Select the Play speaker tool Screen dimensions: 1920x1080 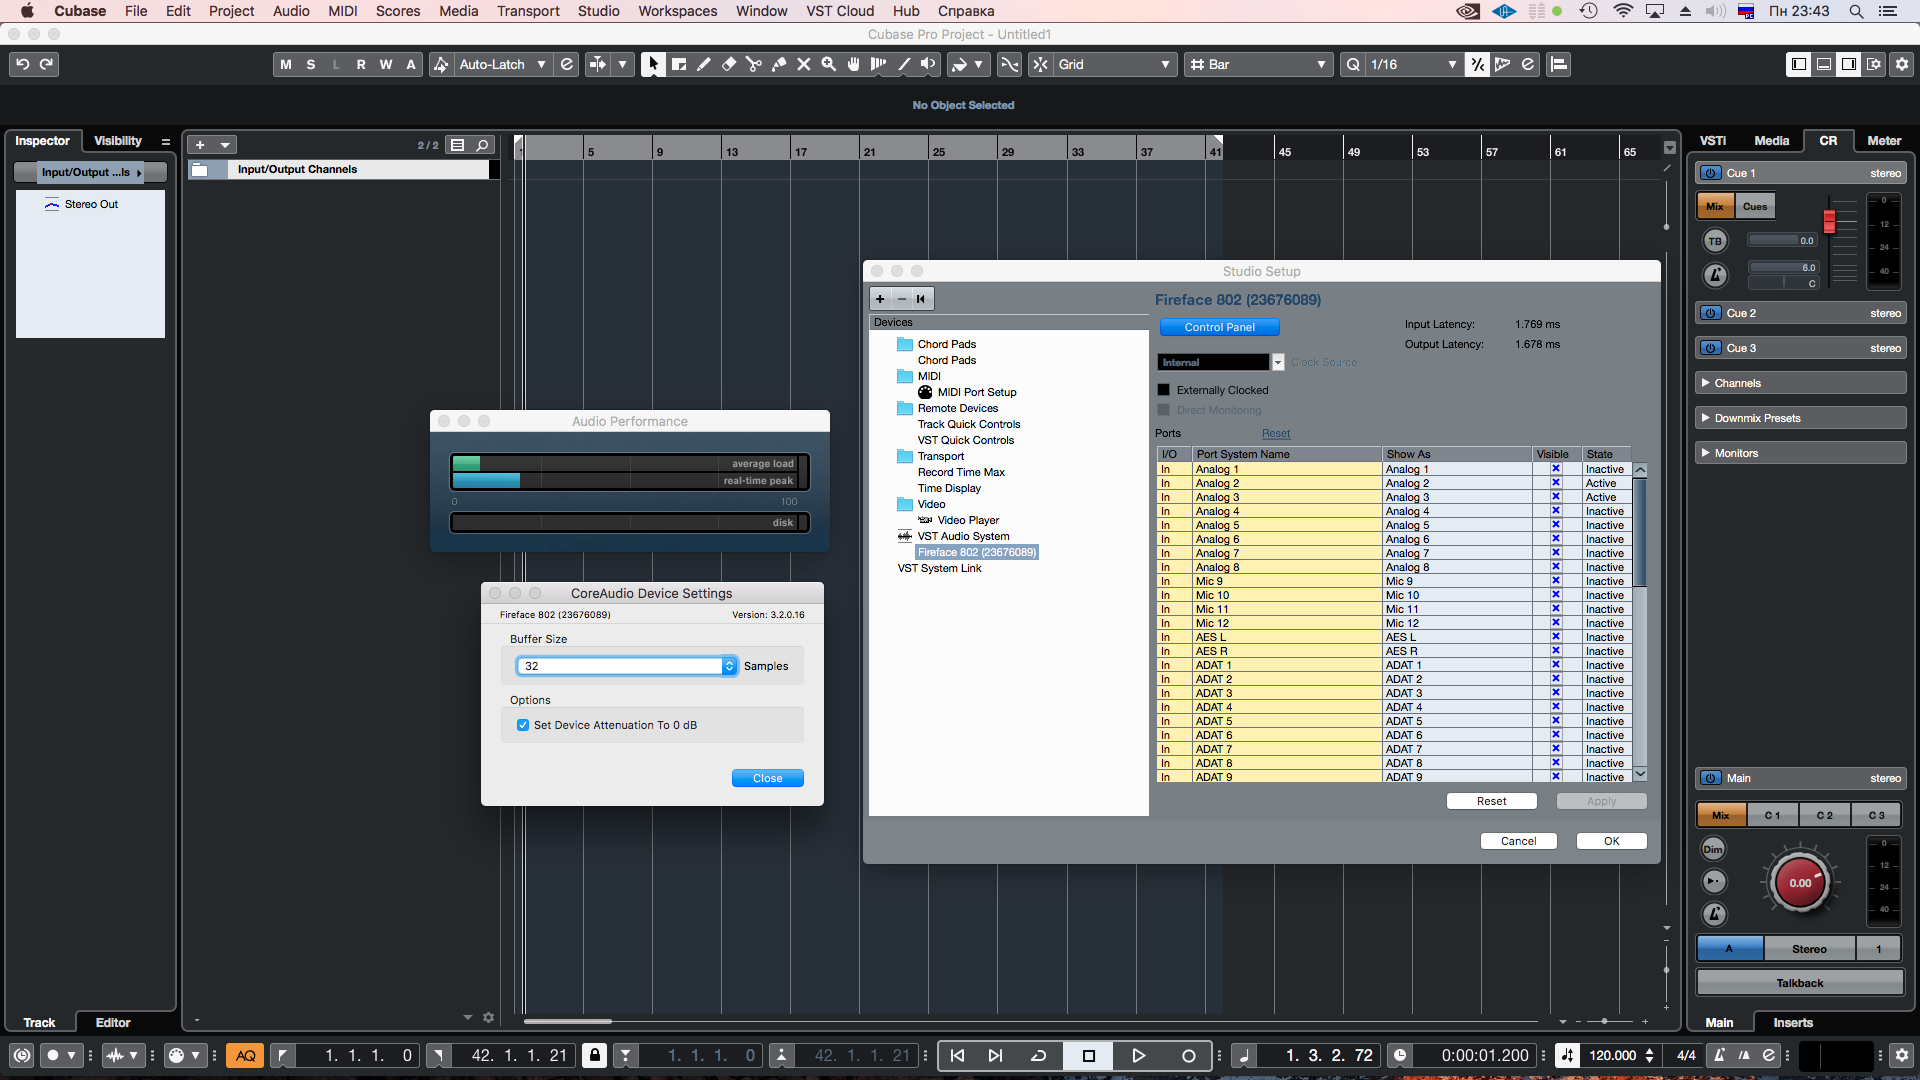928,64
